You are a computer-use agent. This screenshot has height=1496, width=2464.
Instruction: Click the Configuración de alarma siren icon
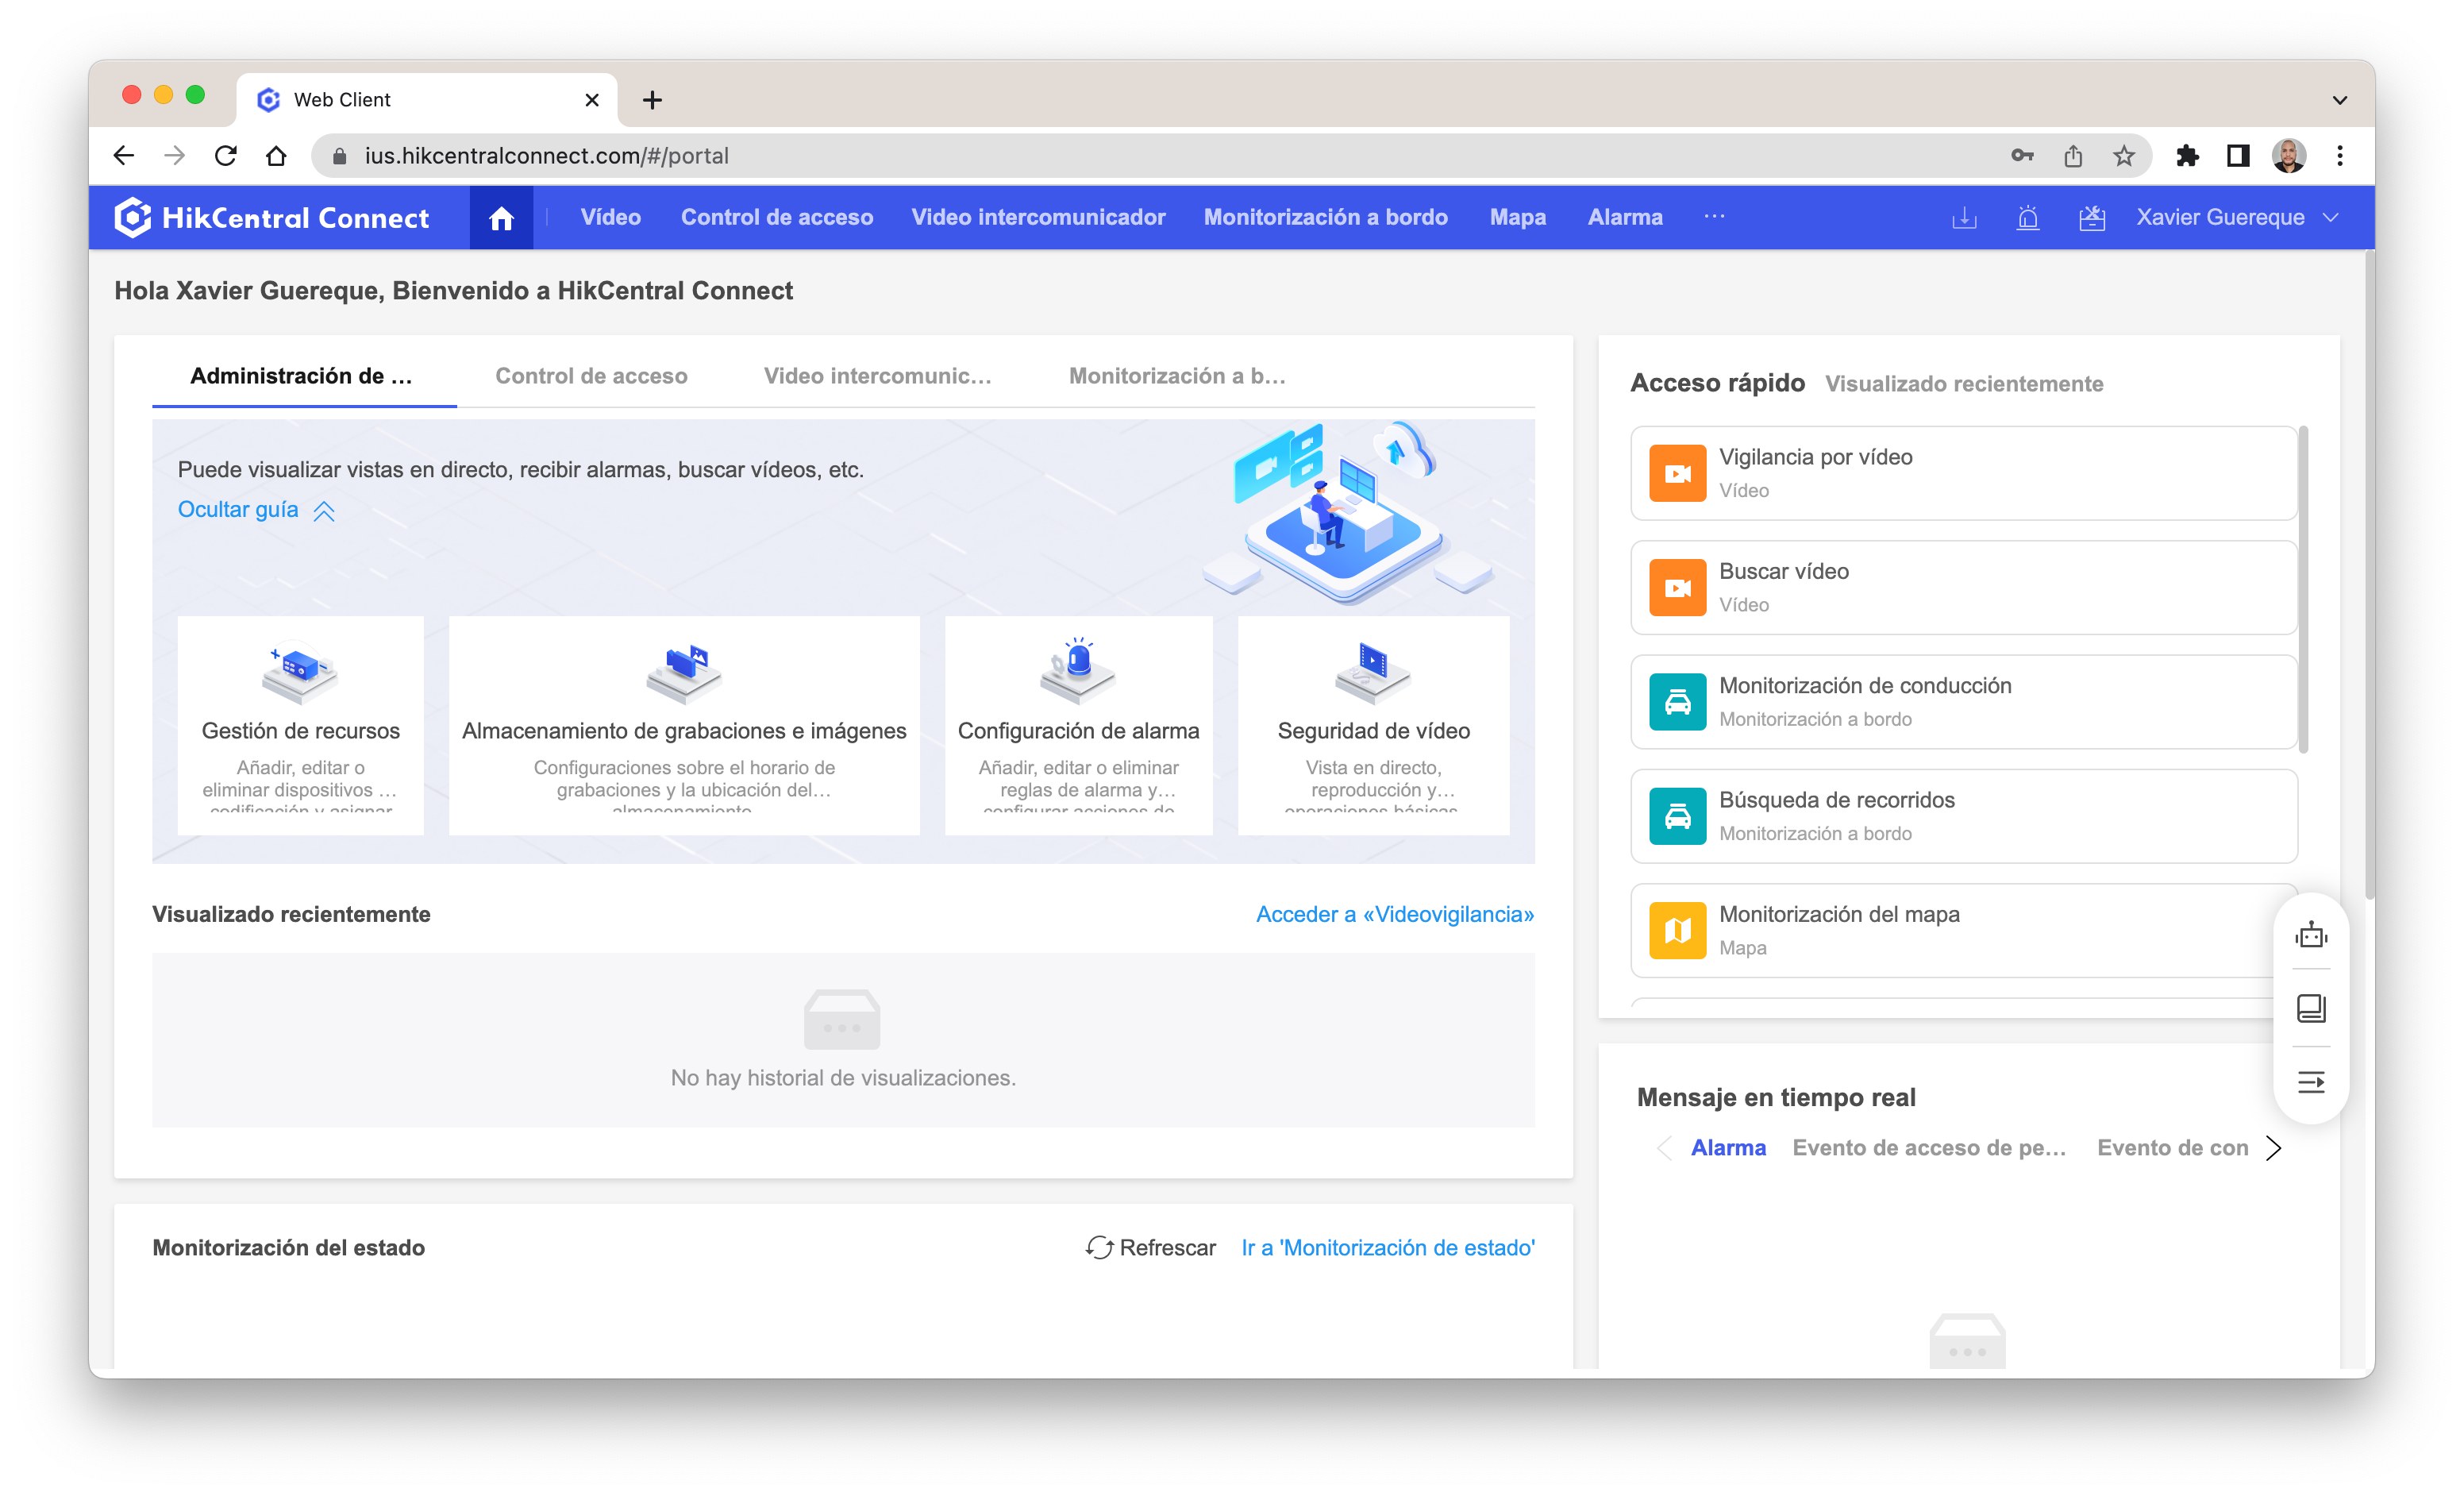pos(1078,671)
